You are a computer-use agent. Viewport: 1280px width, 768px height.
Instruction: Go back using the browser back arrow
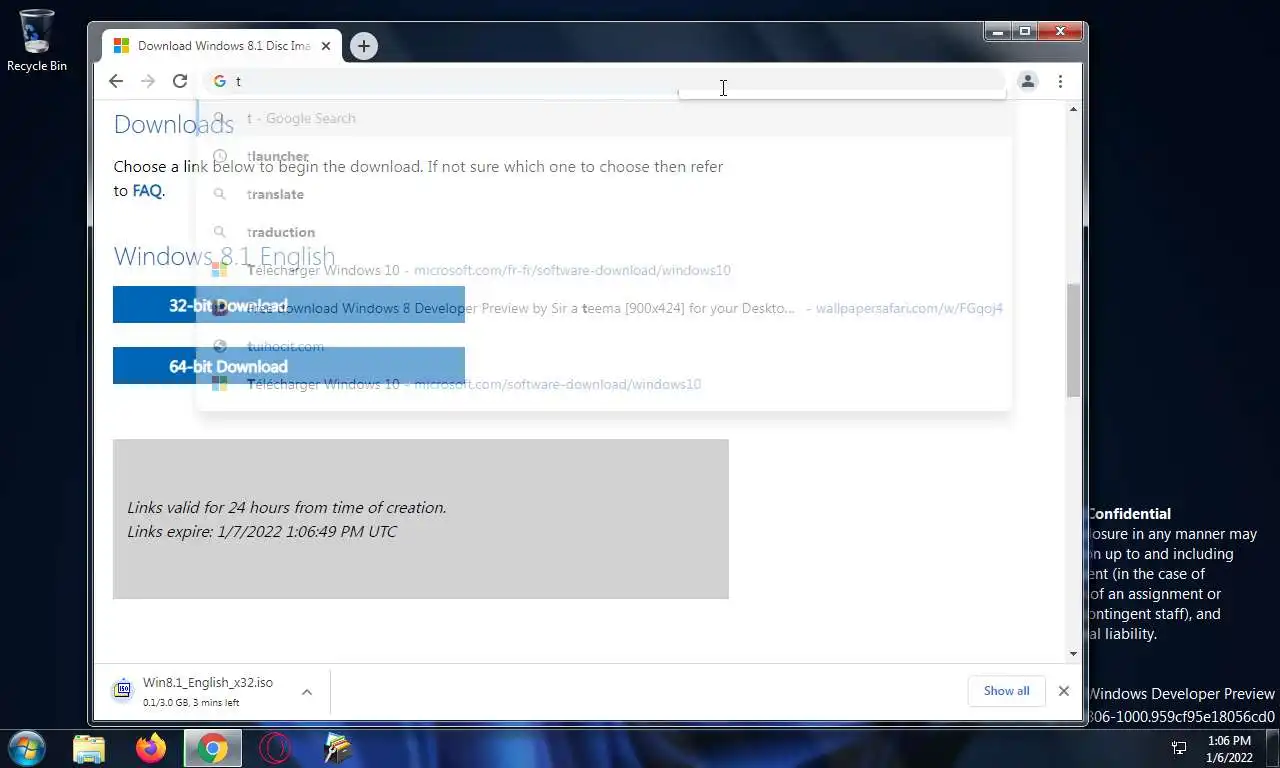(116, 81)
